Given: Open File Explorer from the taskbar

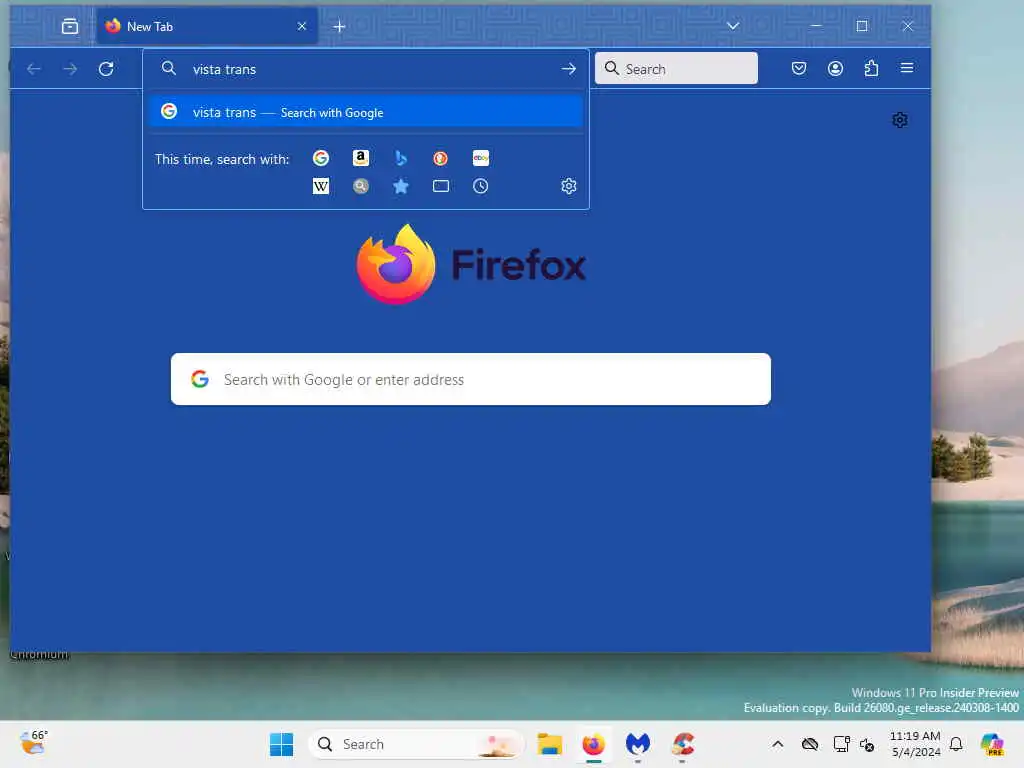Looking at the screenshot, I should point(549,744).
